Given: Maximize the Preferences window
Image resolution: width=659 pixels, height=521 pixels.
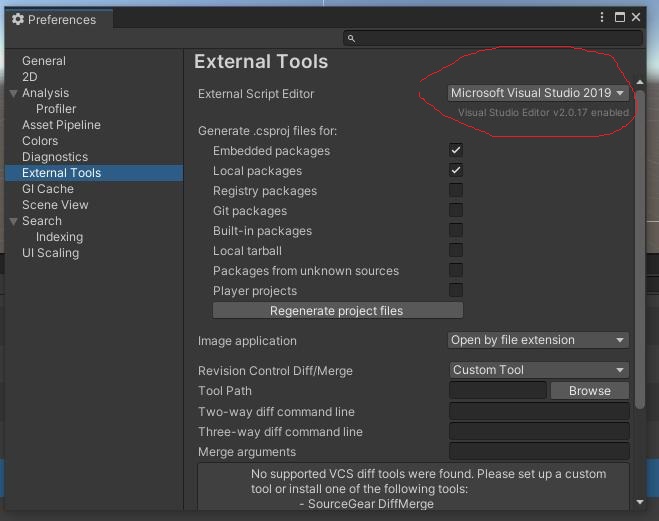Looking at the screenshot, I should (619, 17).
